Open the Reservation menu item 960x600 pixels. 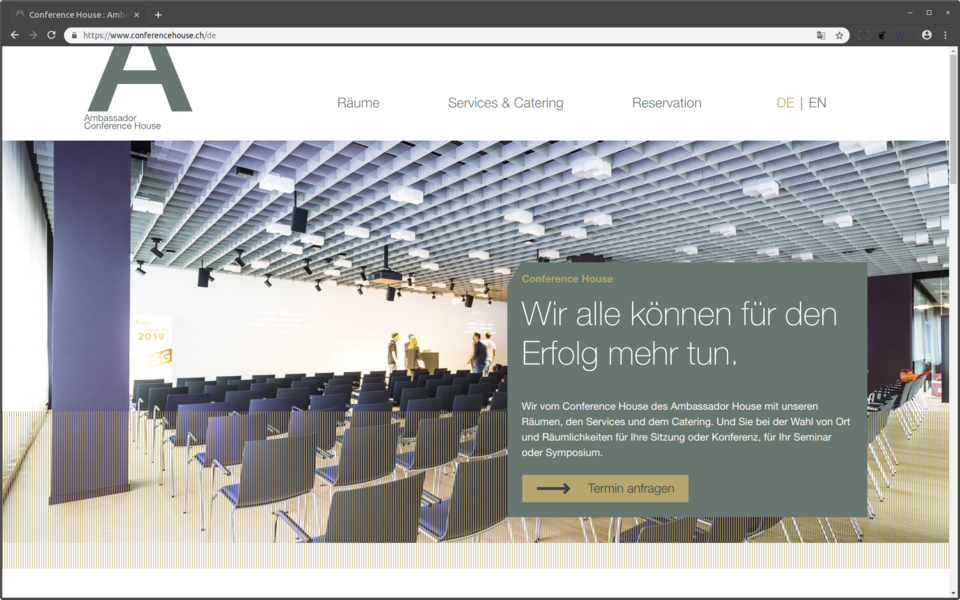click(667, 103)
